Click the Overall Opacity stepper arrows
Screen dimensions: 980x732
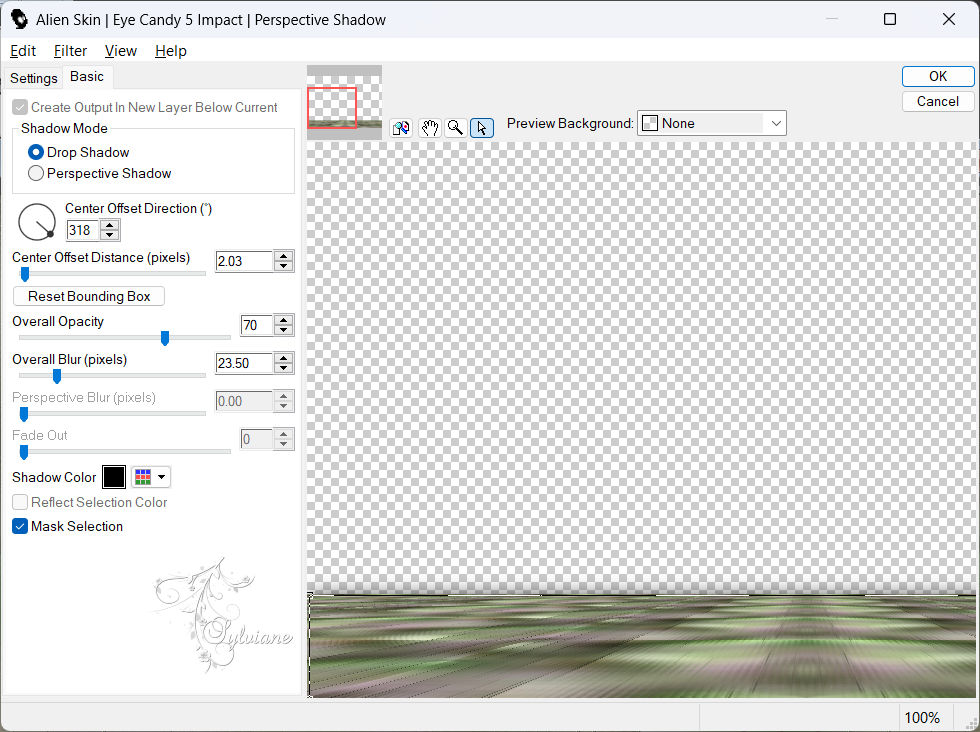pos(284,325)
